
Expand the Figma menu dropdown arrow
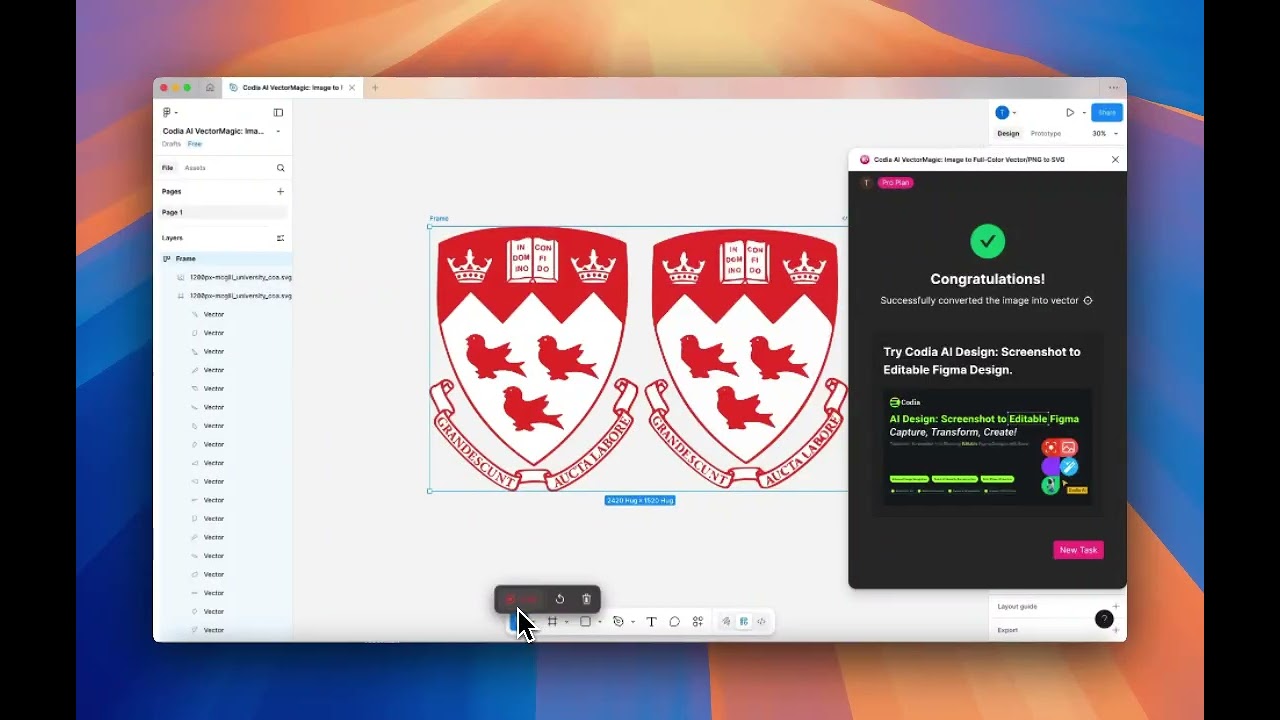177,113
